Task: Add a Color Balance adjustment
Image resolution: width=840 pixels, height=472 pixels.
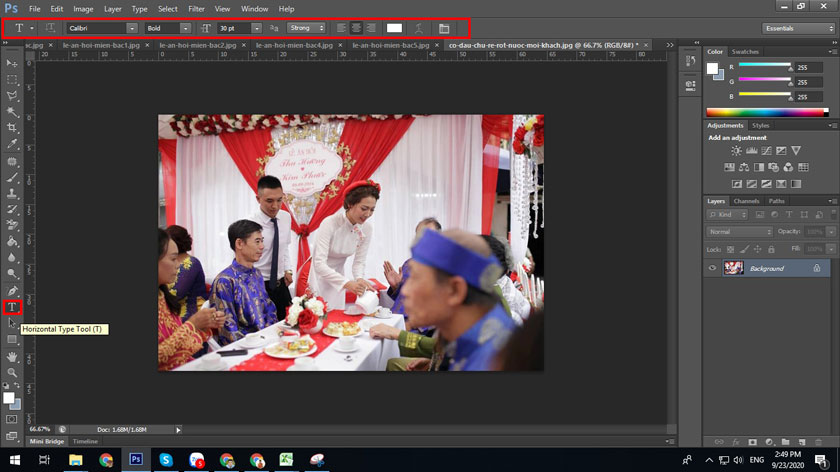Action: coord(744,168)
